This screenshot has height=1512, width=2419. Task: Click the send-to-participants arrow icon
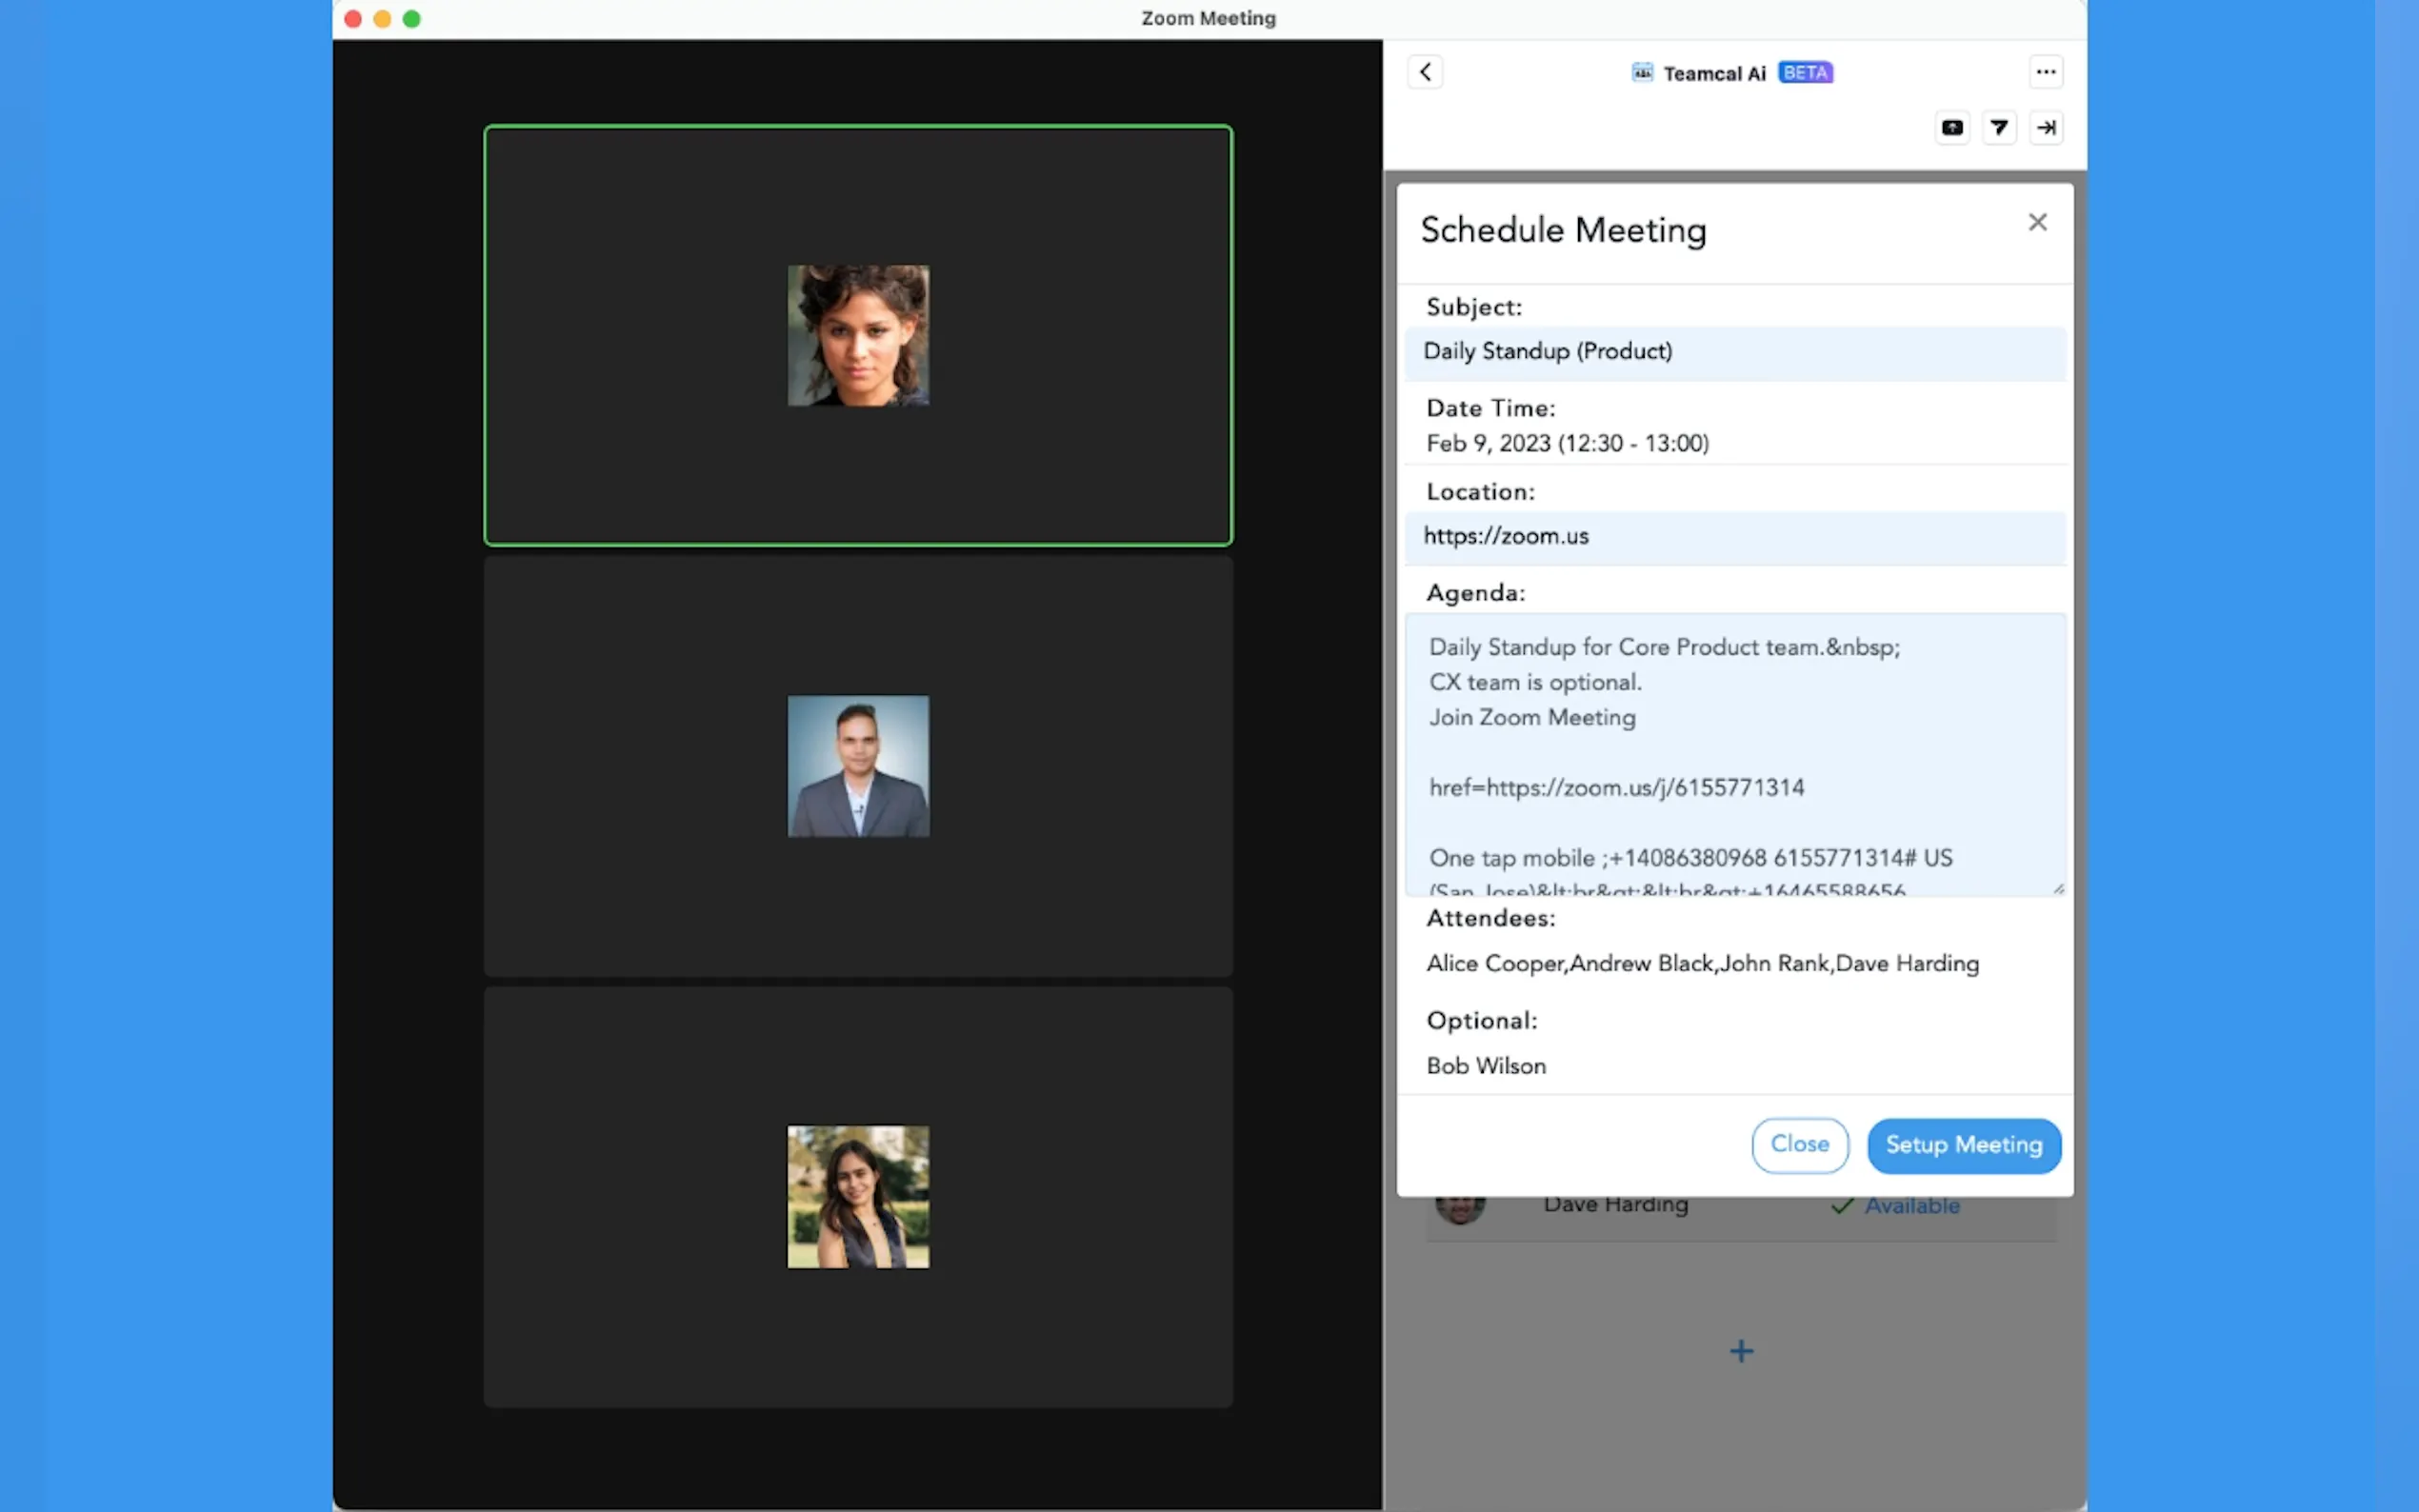tap(1998, 128)
